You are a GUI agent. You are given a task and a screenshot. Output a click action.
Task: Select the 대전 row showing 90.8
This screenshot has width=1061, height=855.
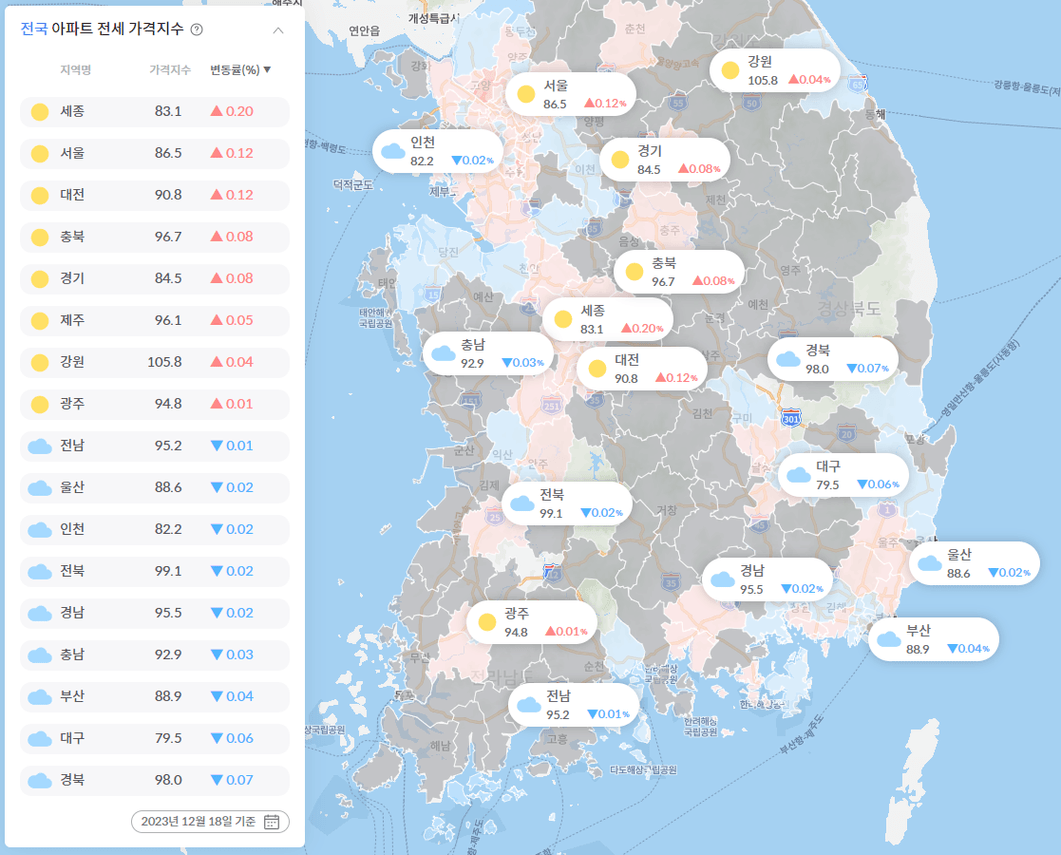(155, 195)
